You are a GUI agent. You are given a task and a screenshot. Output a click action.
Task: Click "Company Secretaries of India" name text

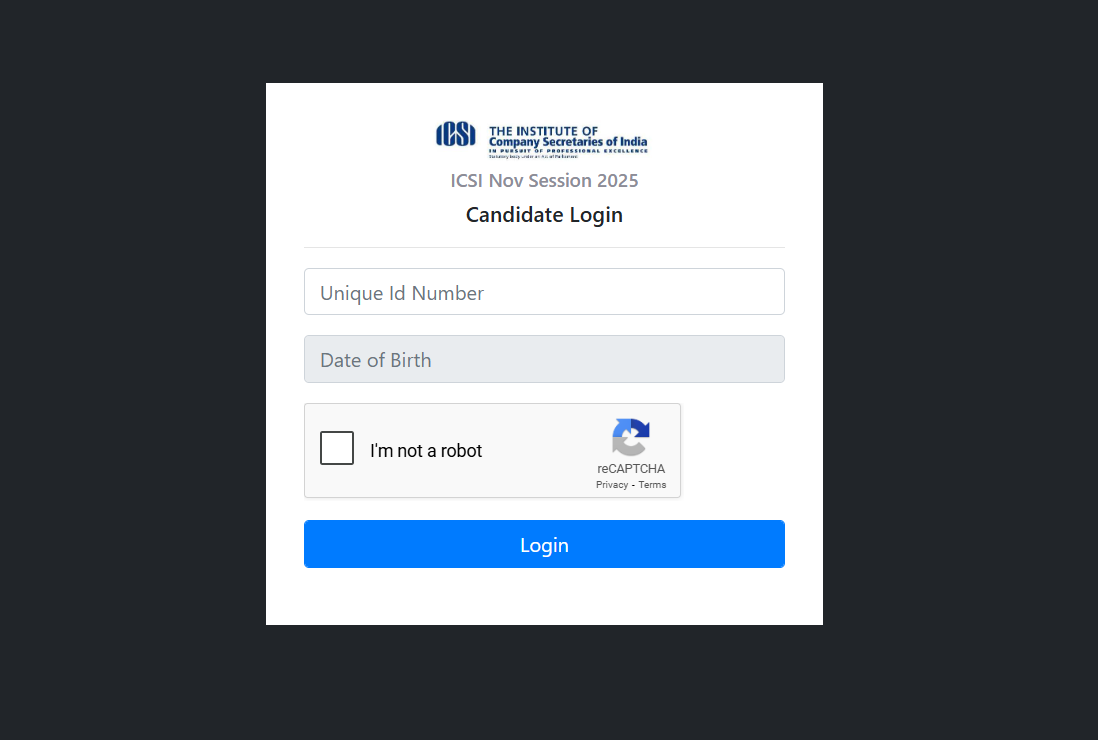pyautogui.click(x=567, y=142)
